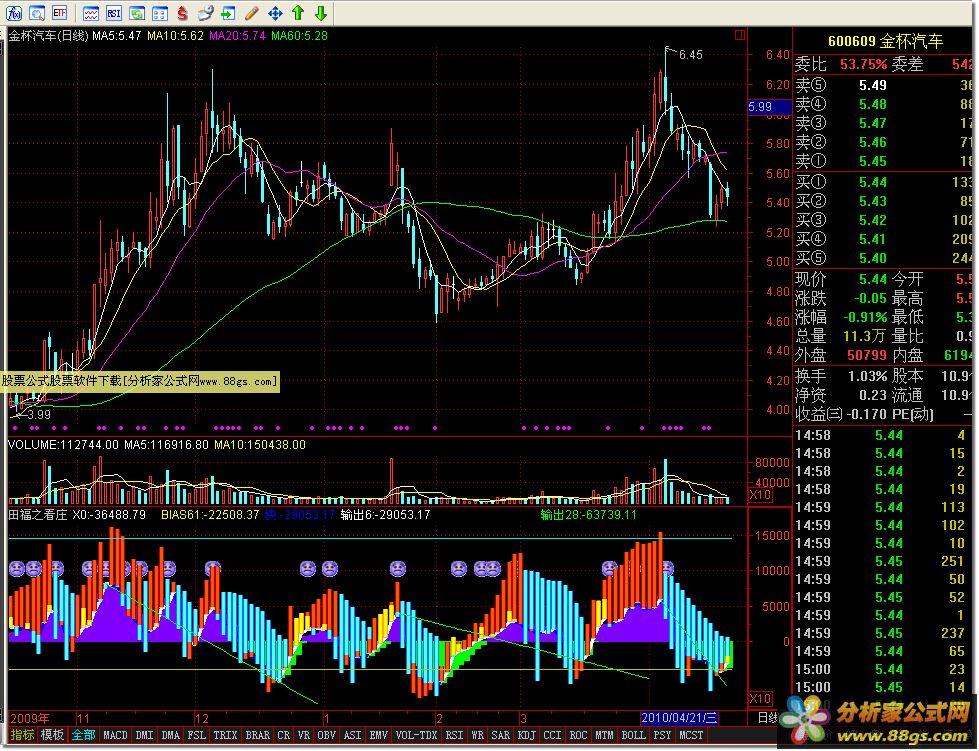This screenshot has width=979, height=751.
Task: Click the 6.45 high price label
Action: [x=691, y=55]
